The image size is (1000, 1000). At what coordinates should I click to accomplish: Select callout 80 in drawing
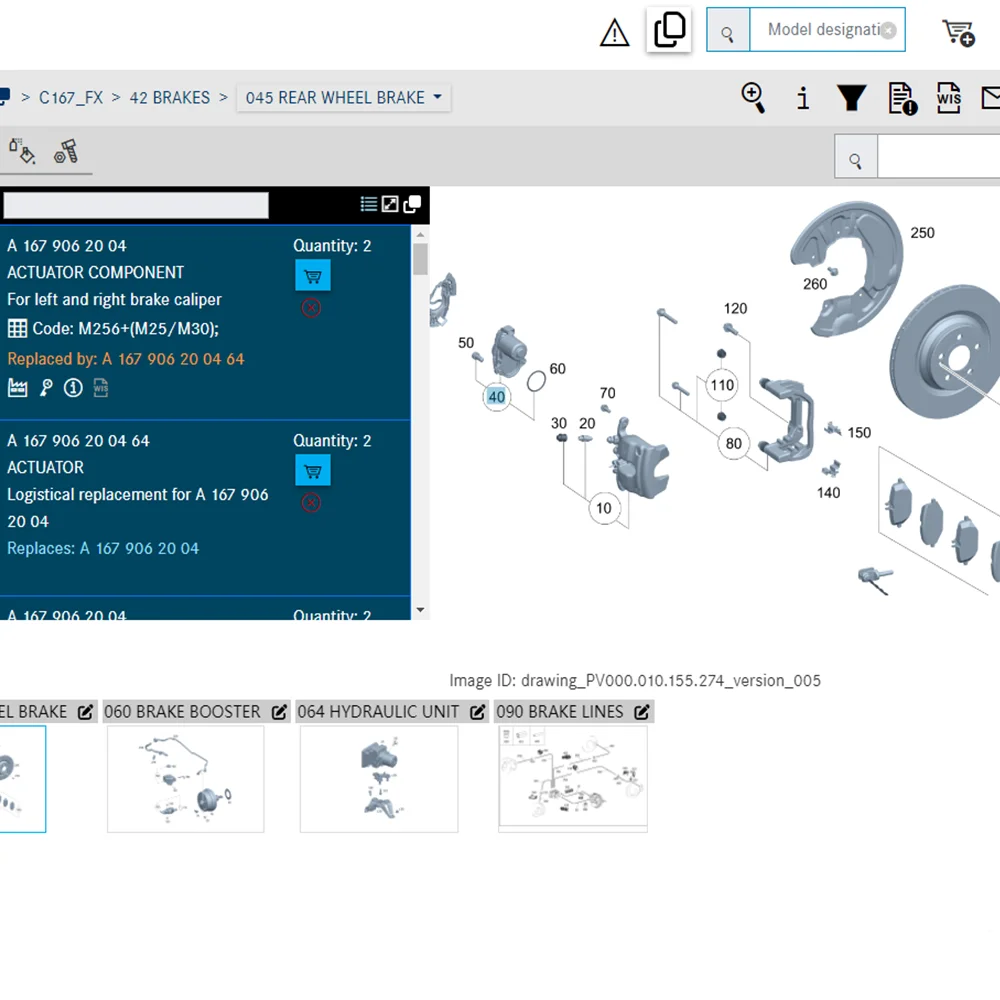733,443
